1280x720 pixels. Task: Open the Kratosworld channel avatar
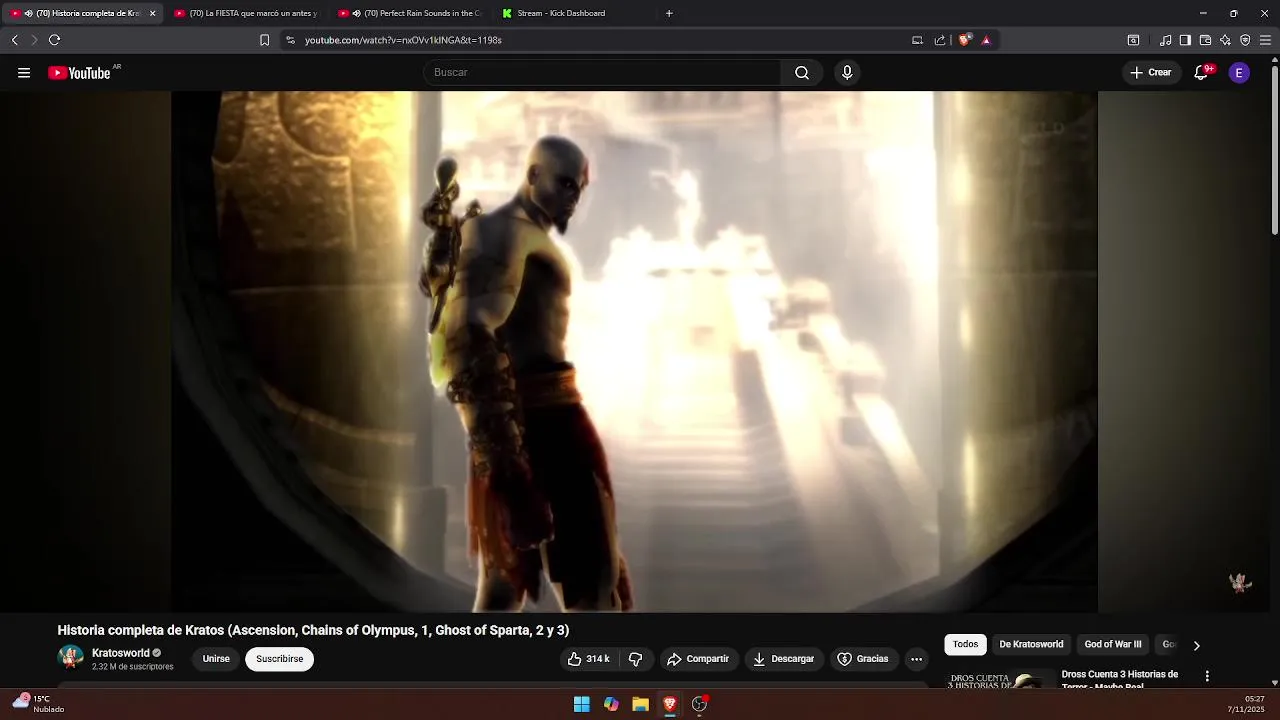click(71, 657)
